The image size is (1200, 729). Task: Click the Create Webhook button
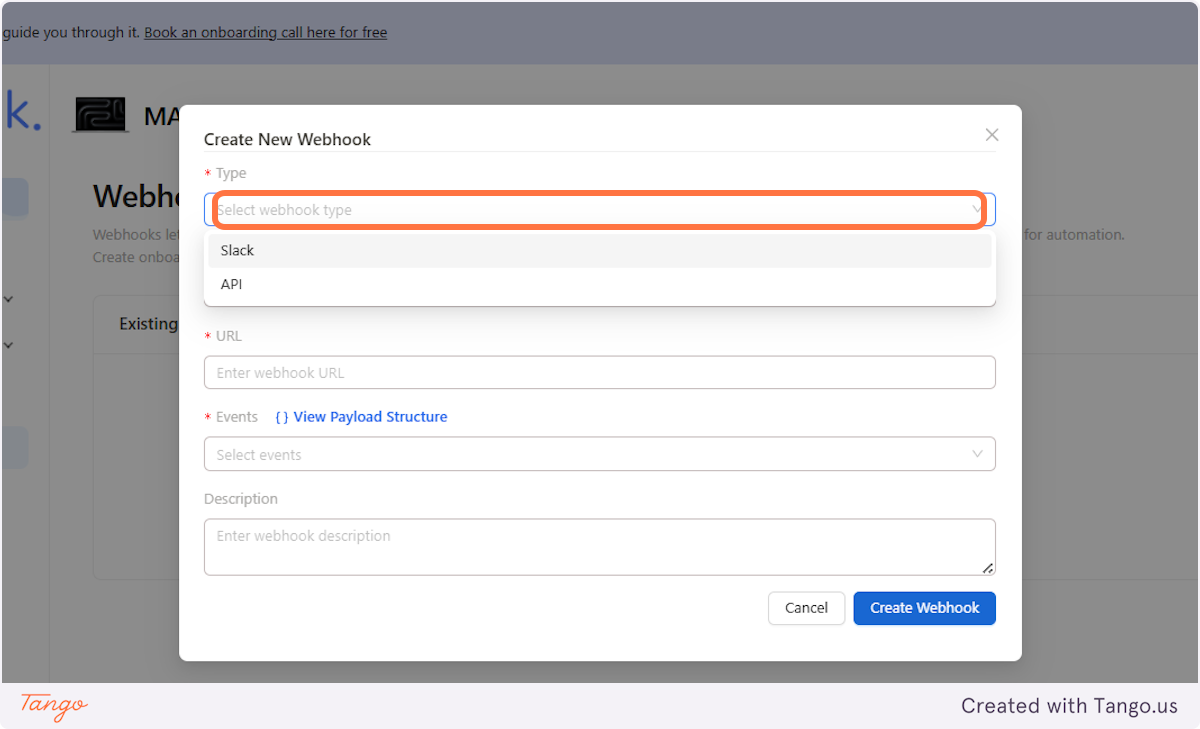coord(925,608)
